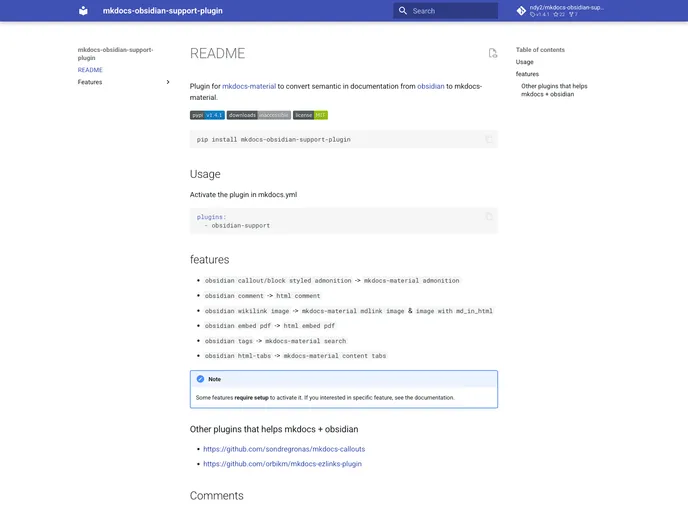Open the git repository icon in header

click(521, 11)
